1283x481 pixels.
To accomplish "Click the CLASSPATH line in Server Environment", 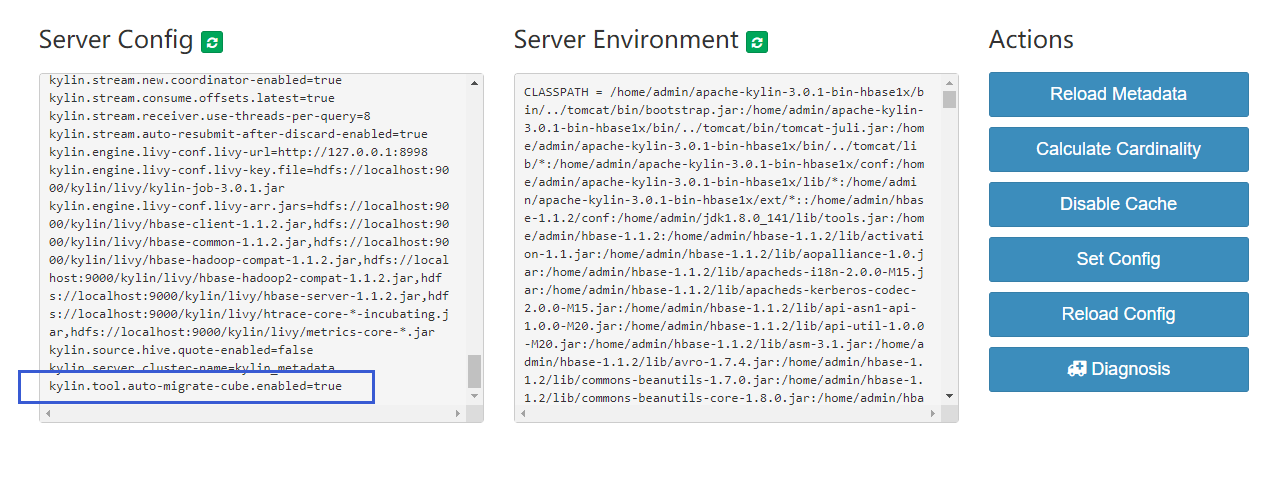I will click(700, 92).
